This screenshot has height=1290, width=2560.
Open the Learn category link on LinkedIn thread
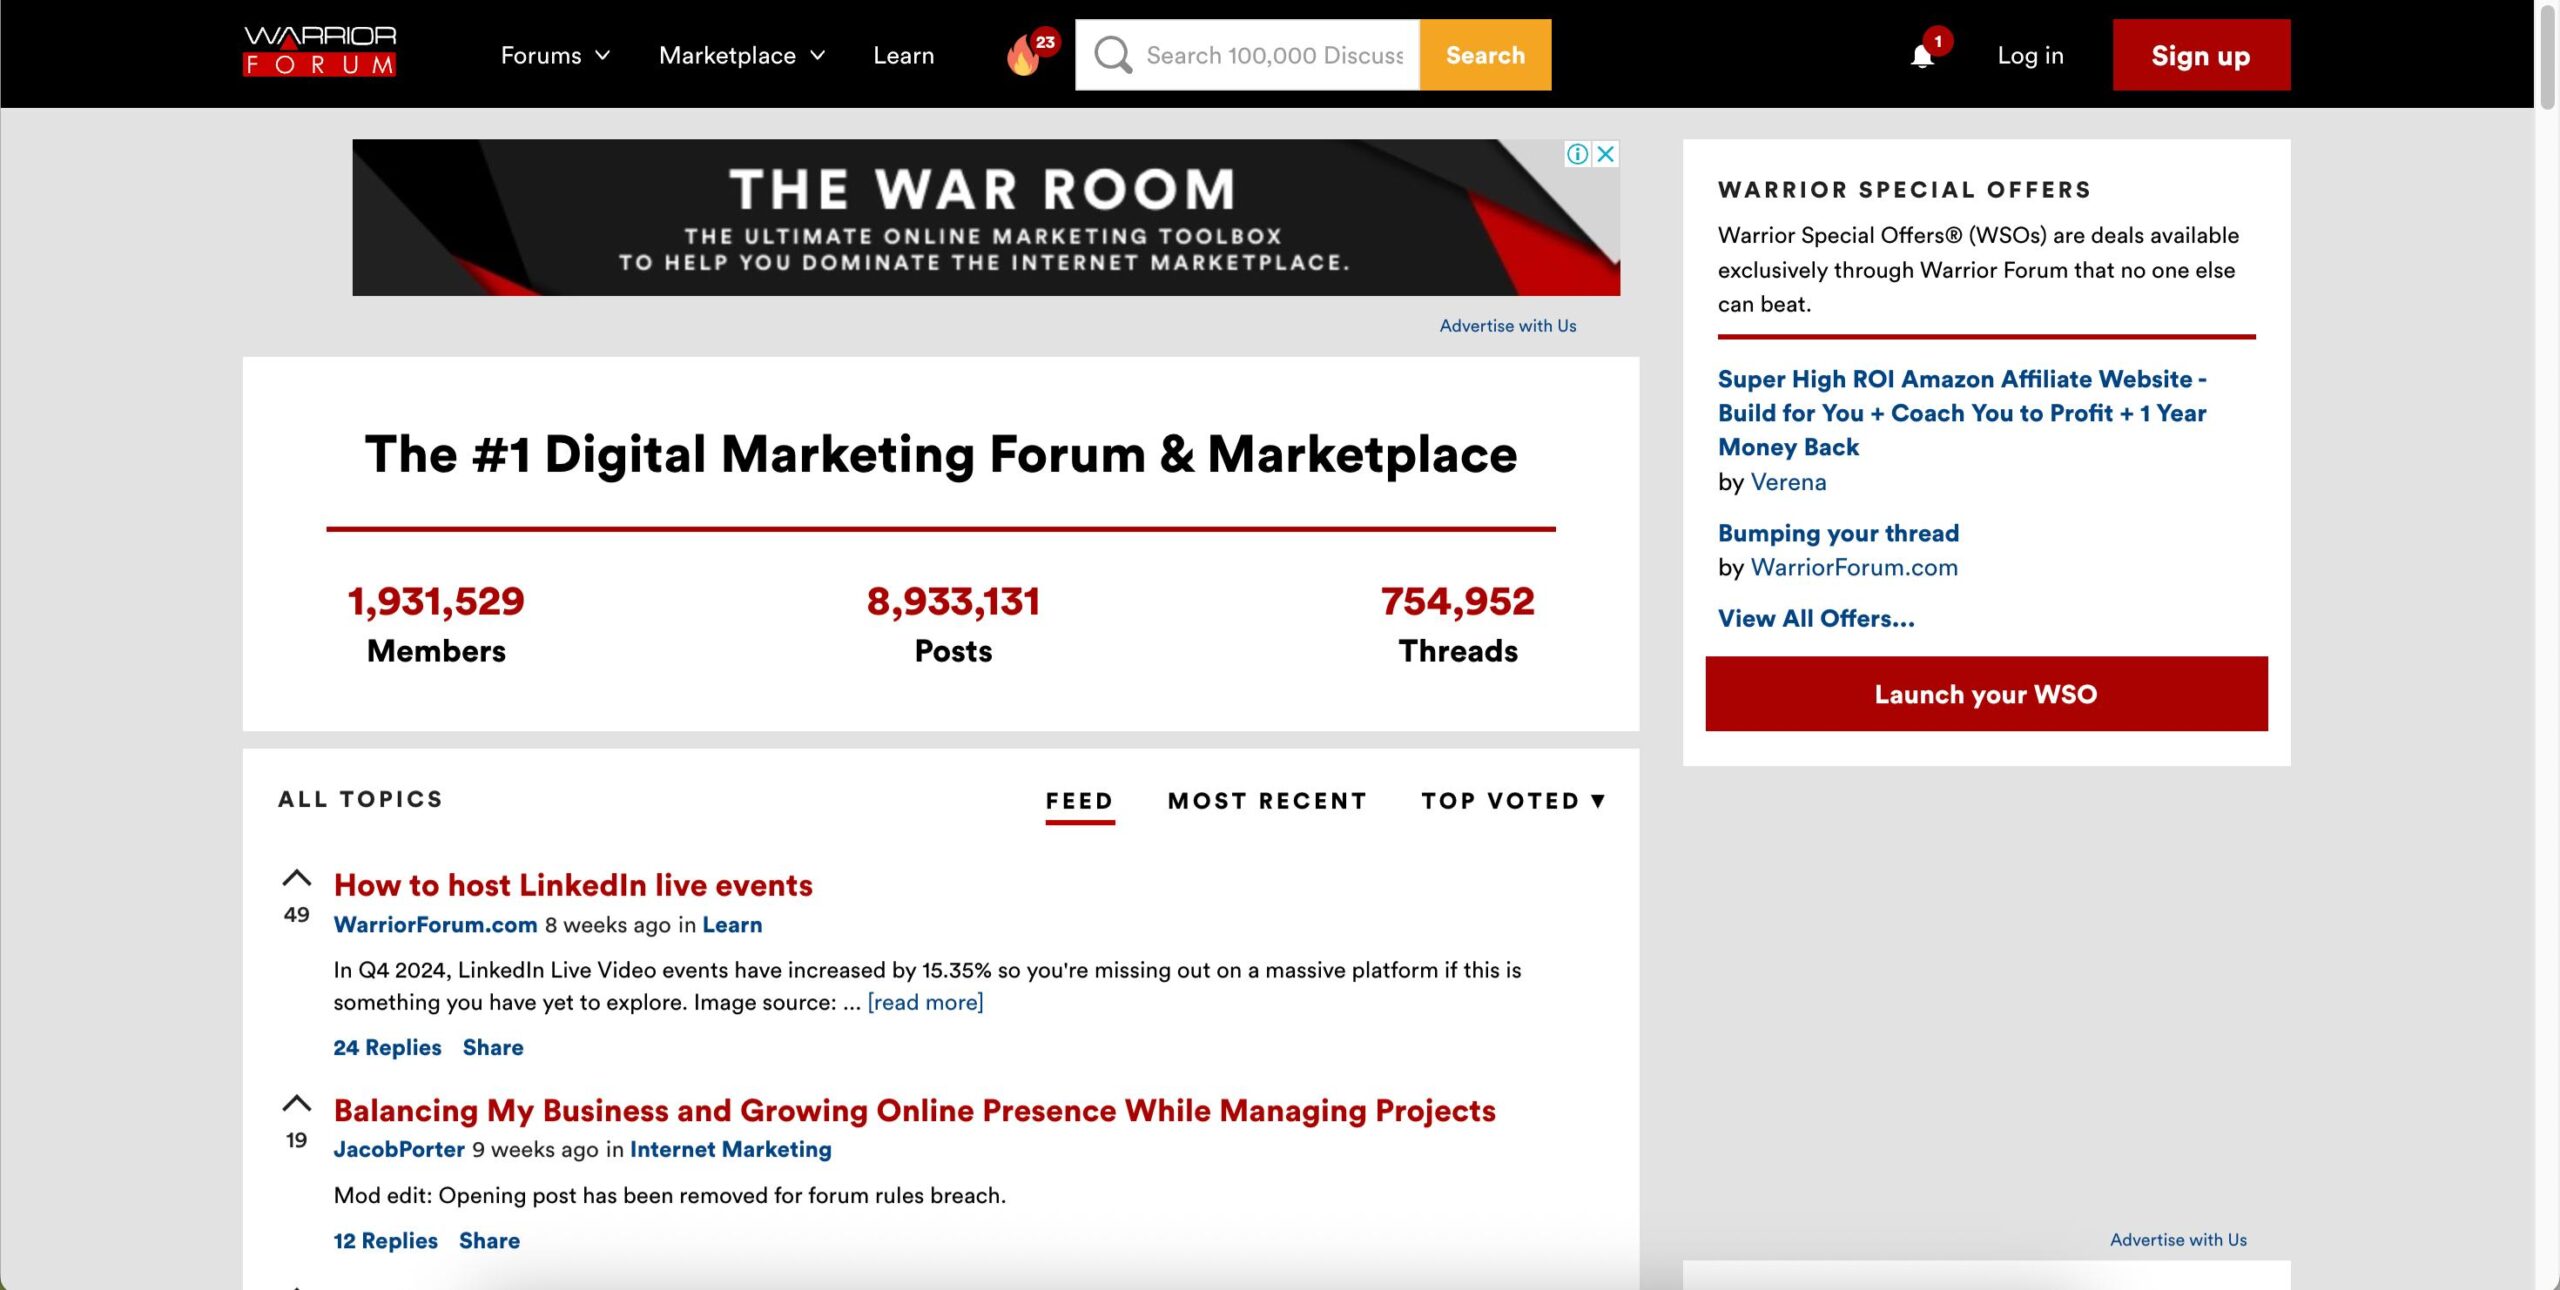(732, 925)
